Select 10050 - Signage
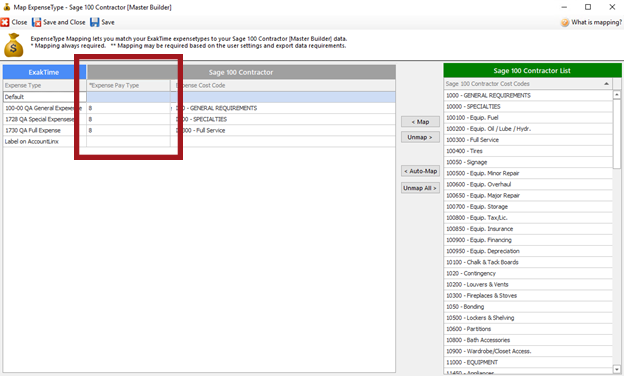The width and height of the screenshot is (624, 376). (x=528, y=162)
